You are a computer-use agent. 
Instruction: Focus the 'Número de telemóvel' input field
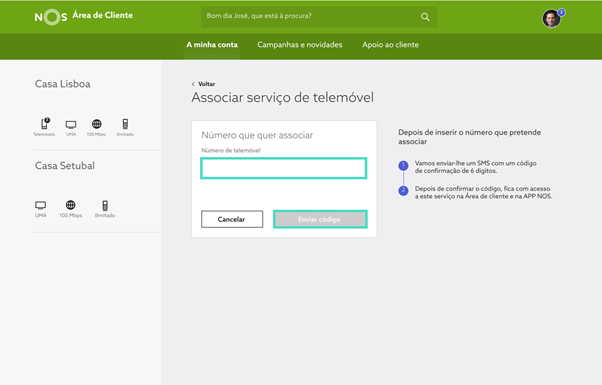click(284, 168)
